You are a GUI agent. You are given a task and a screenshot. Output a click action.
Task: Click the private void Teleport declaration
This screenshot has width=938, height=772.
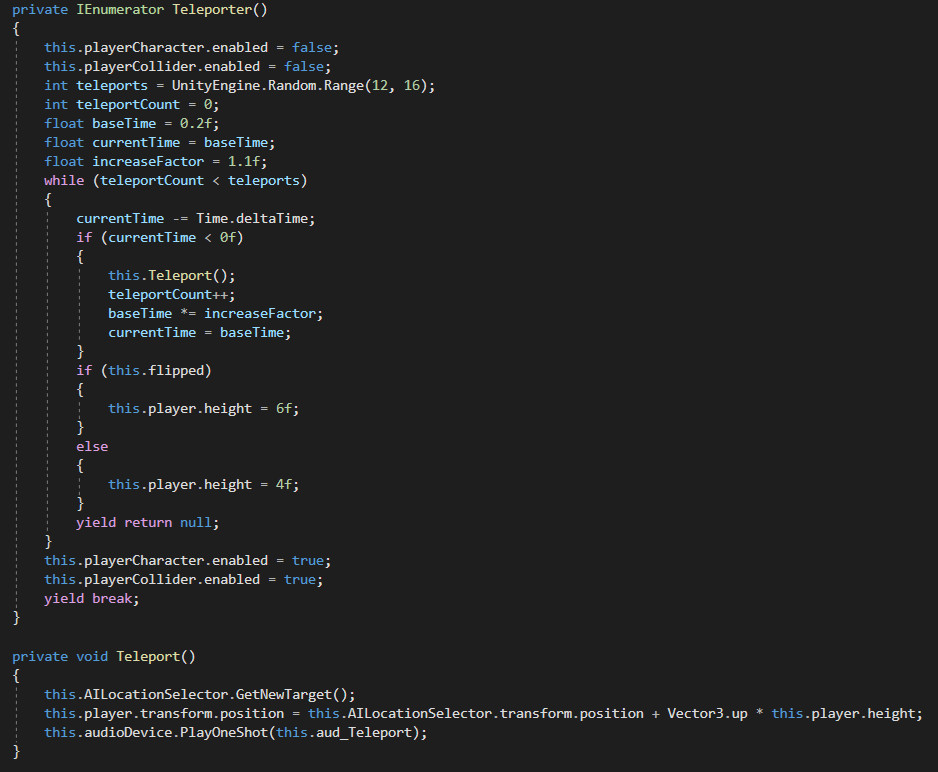click(x=104, y=656)
